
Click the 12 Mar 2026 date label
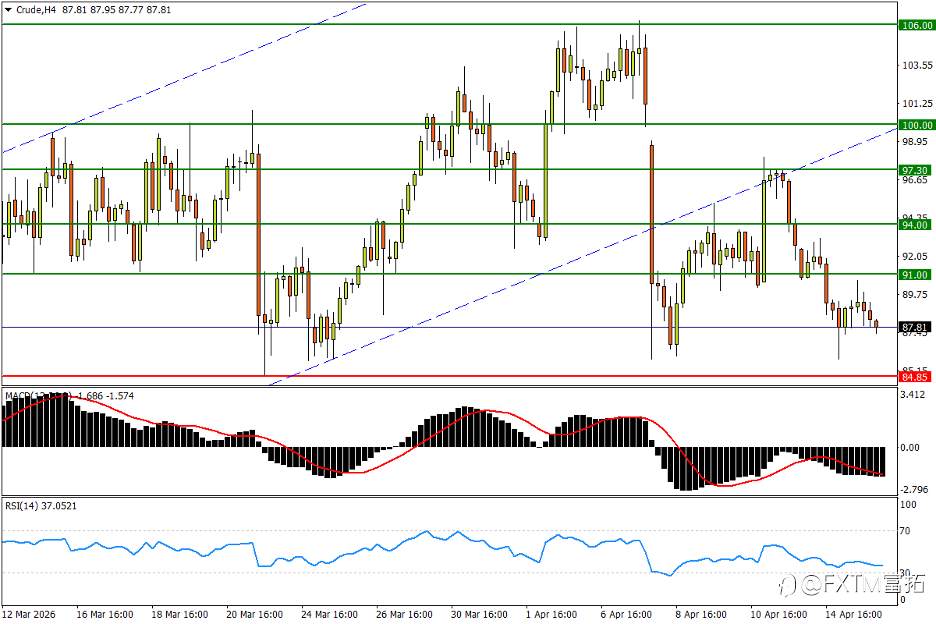tap(29, 614)
